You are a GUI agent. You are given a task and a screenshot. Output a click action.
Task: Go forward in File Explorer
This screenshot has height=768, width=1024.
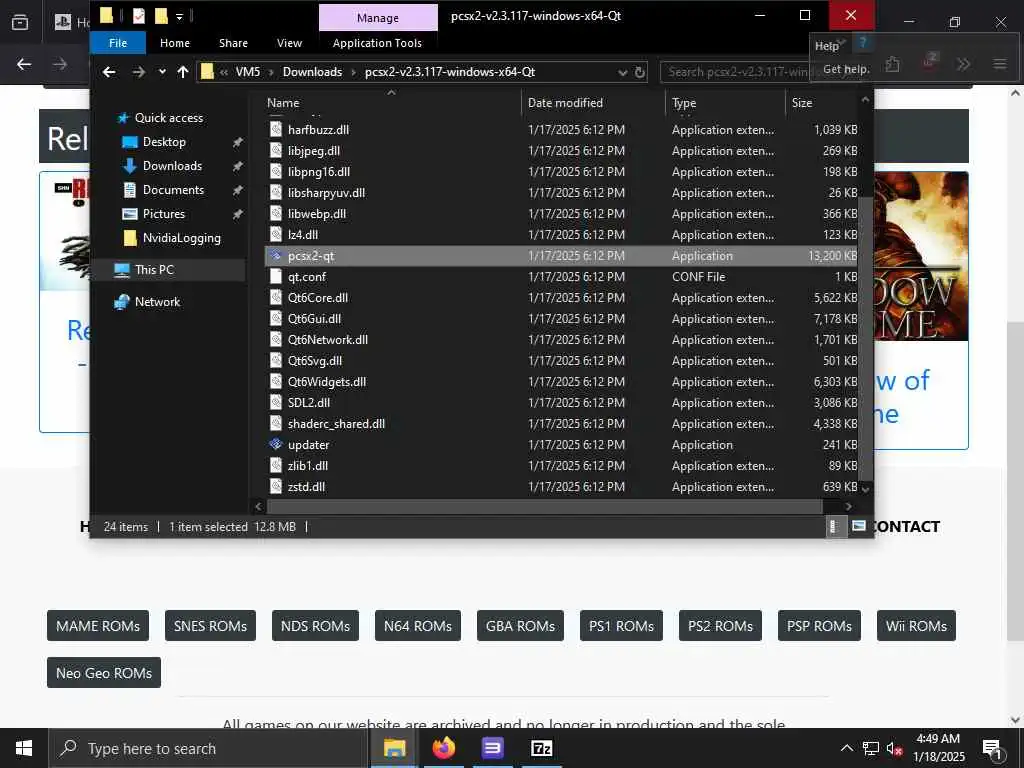click(138, 72)
